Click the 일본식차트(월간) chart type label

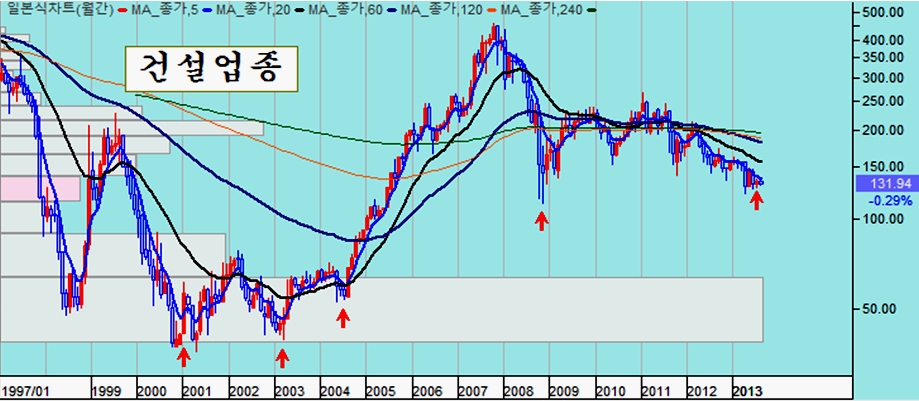[x=57, y=9]
